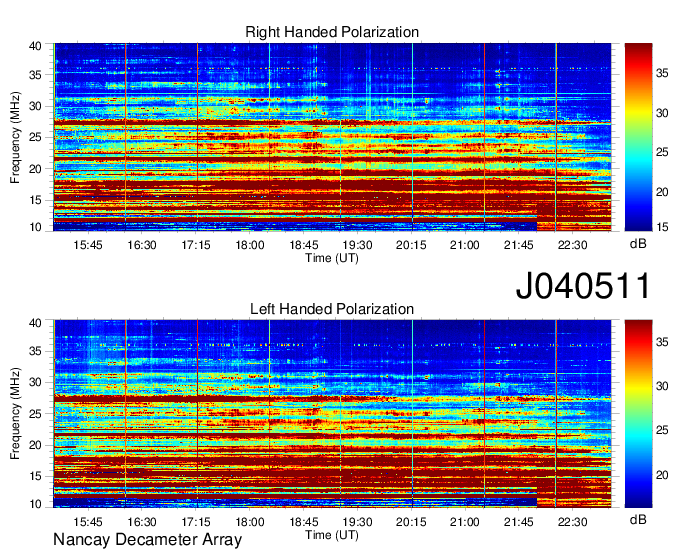
Task: Click the 30 MHz frequency tick on Left Handed plot
Action: coord(35,382)
